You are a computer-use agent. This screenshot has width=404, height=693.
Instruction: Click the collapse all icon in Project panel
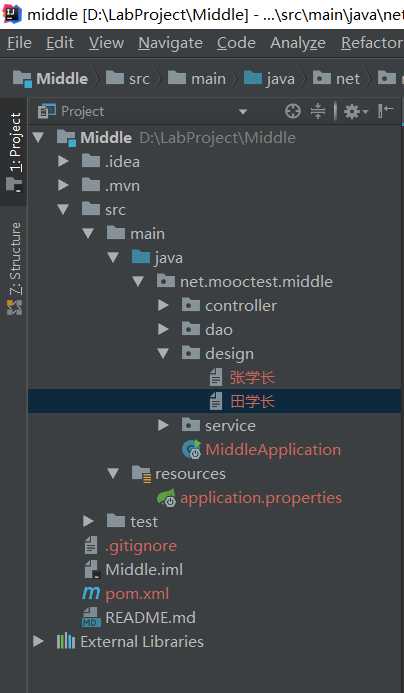tap(317, 111)
